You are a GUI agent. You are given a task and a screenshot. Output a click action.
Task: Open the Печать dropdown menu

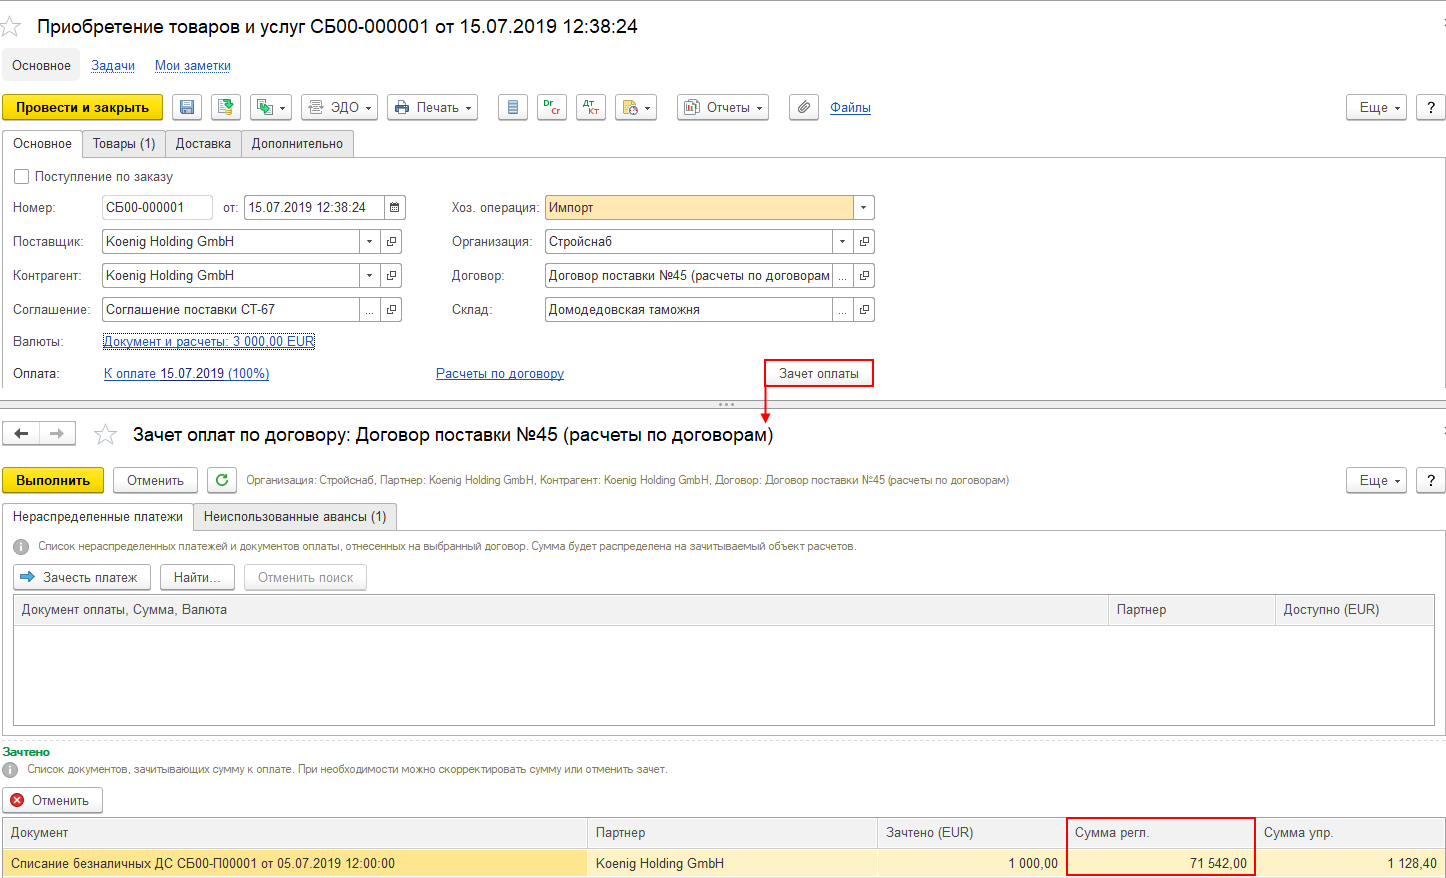coord(432,107)
